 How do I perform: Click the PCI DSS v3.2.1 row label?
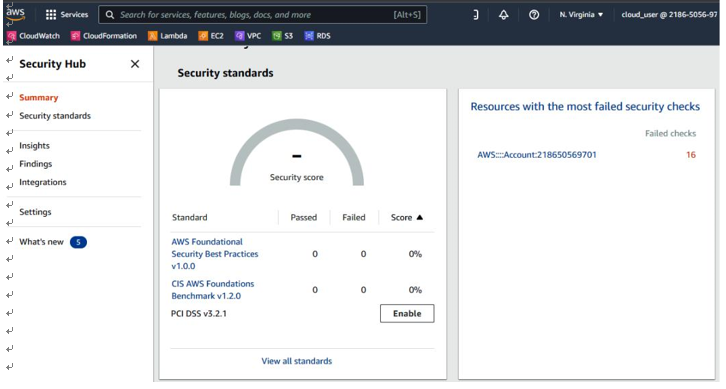click(199, 314)
